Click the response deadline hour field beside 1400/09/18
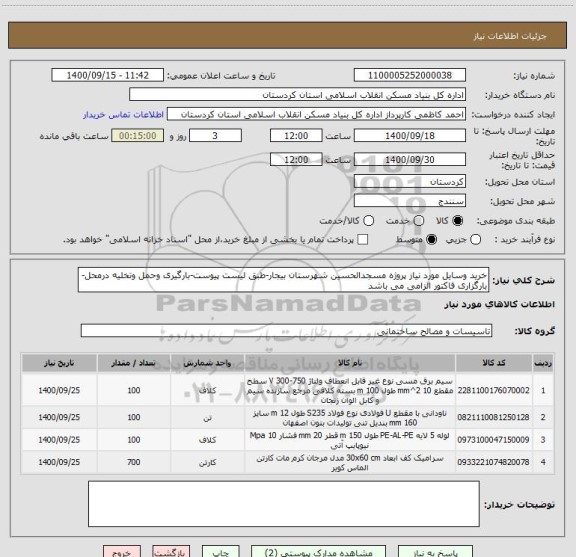This screenshot has width=576, height=557. click(296, 136)
